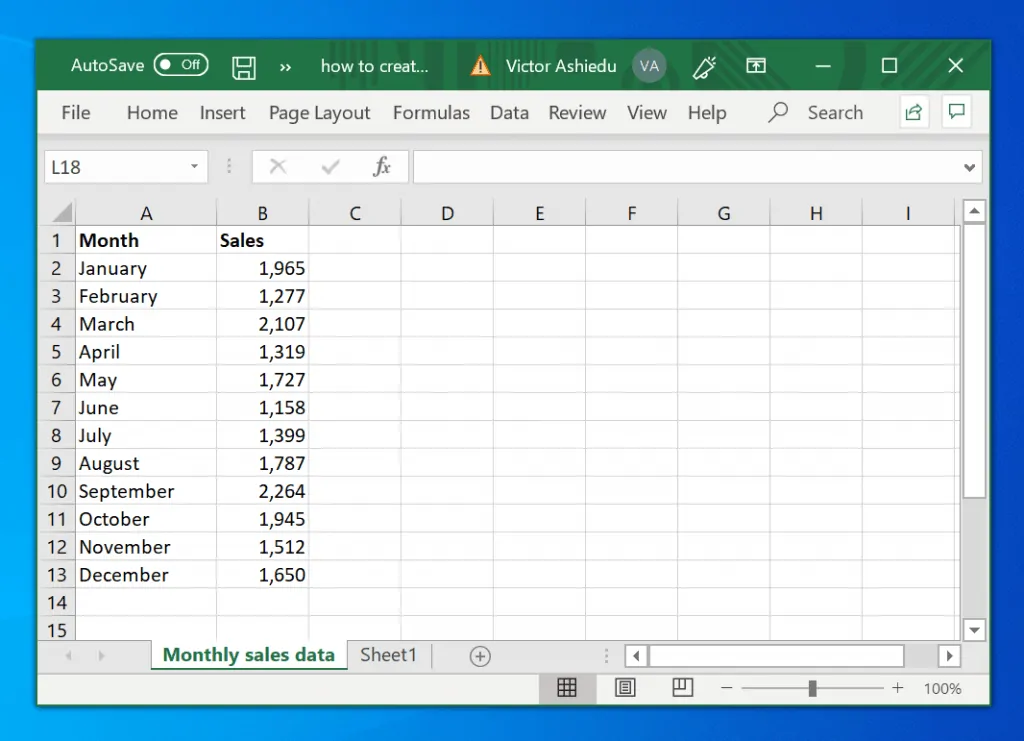Click the Page Break Preview icon
The image size is (1024, 741).
point(682,688)
